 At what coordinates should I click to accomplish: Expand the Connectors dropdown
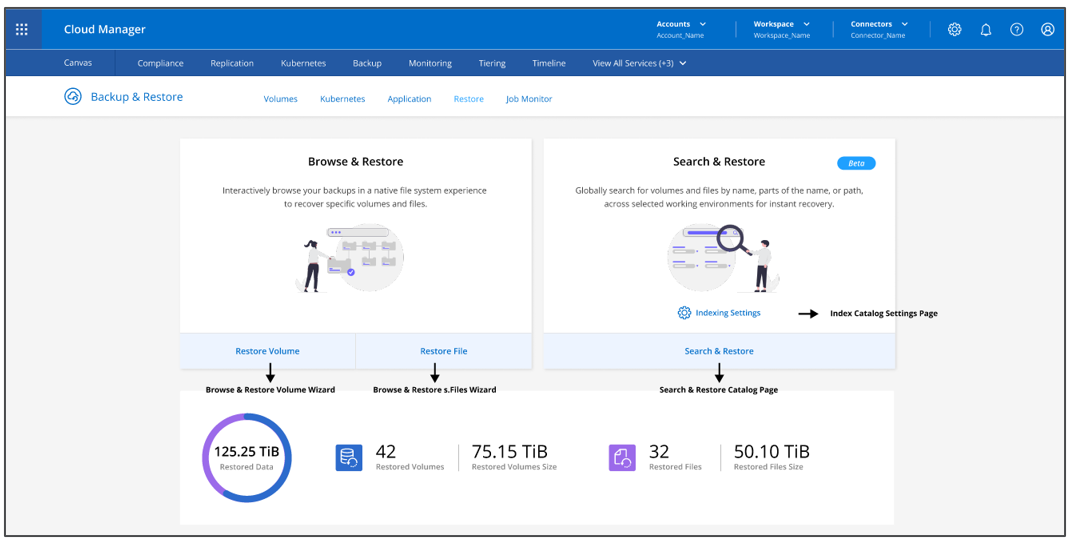point(879,29)
